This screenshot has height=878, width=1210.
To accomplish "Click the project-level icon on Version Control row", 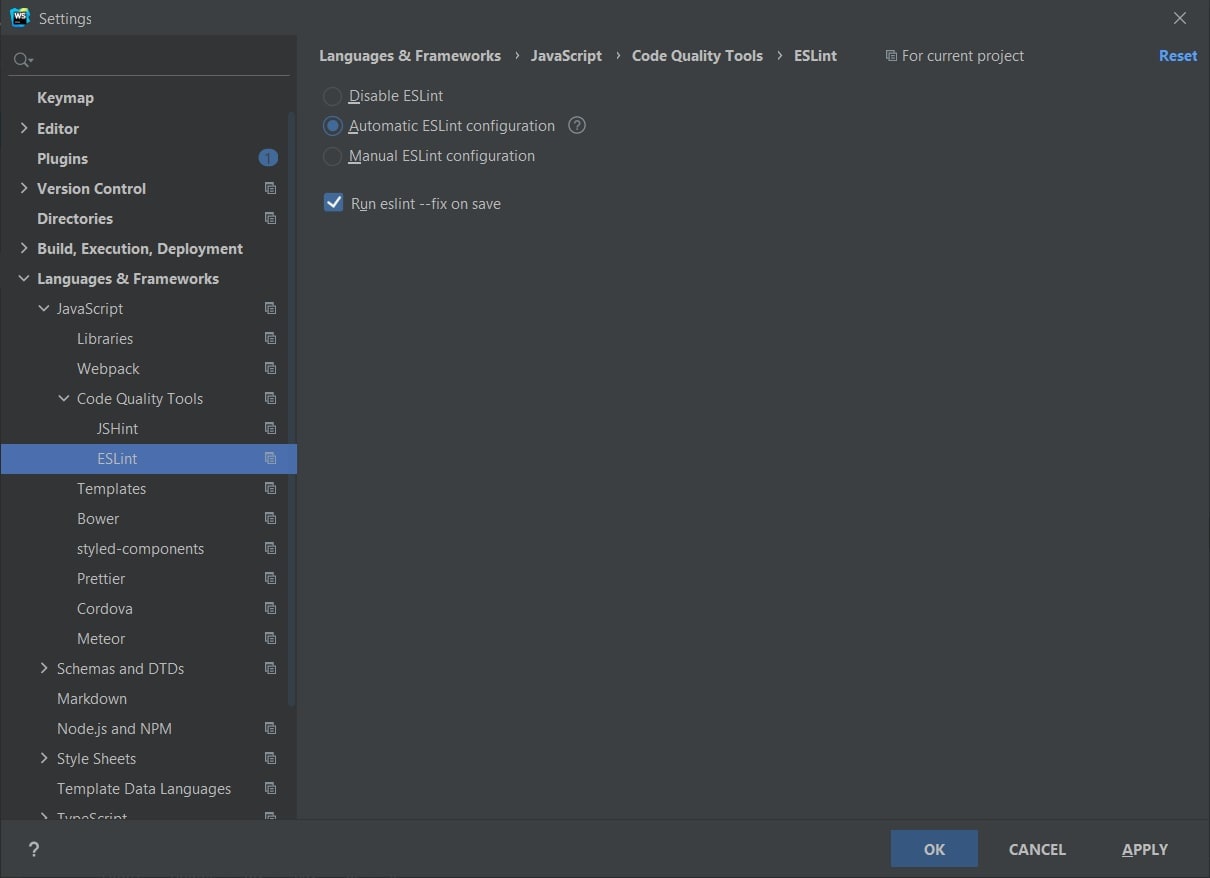I will 270,188.
